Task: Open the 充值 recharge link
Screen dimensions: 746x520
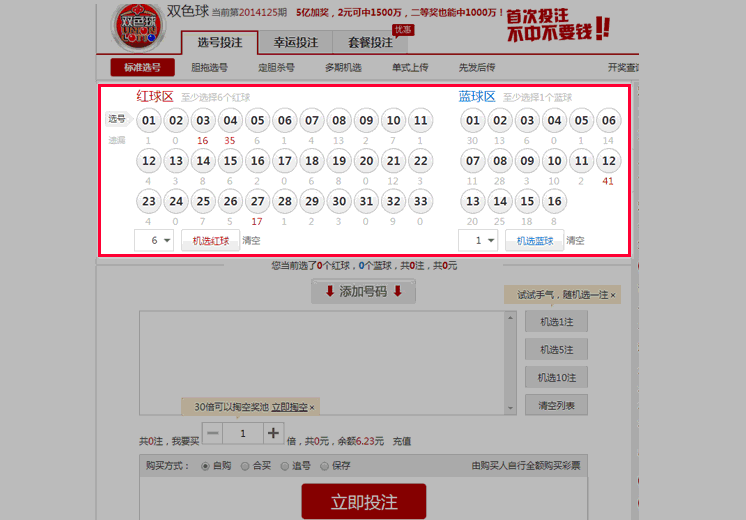Action: tap(402, 442)
